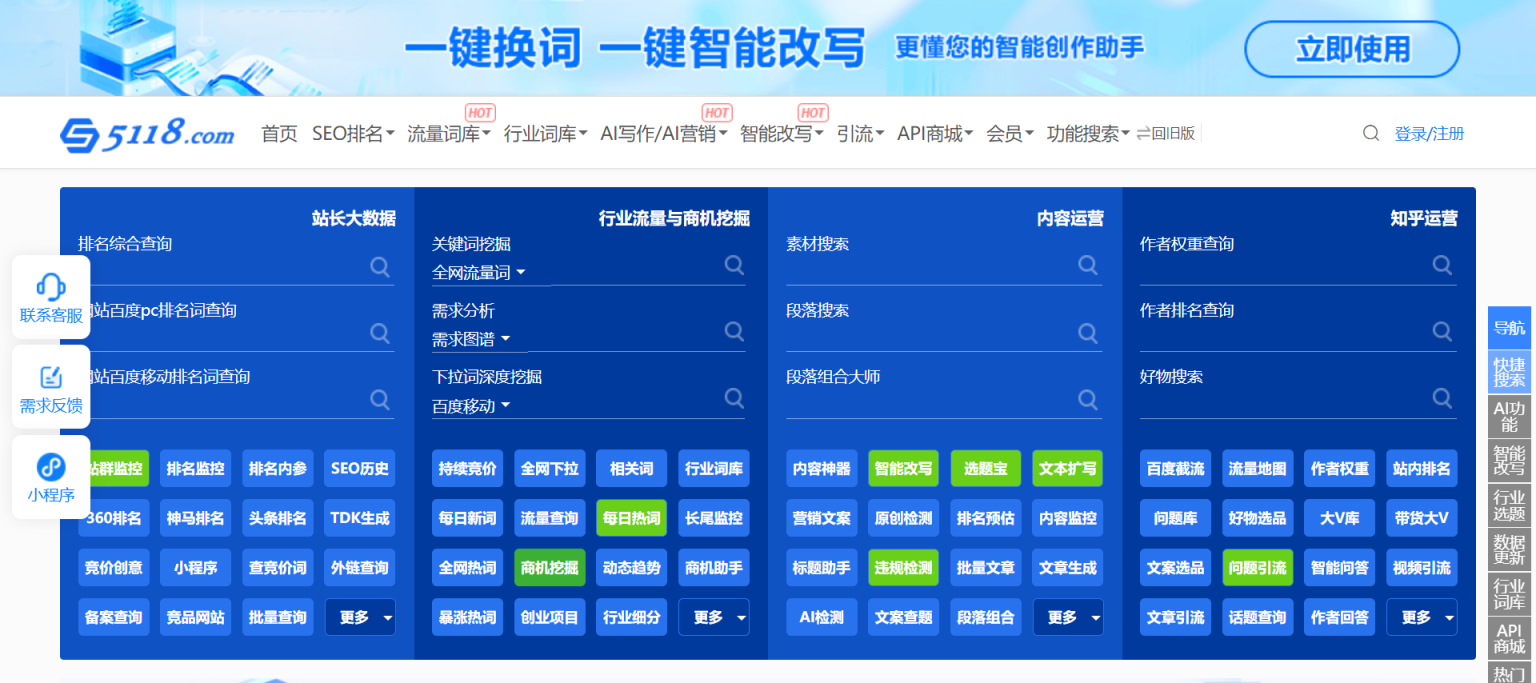The width and height of the screenshot is (1536, 683).
Task: Click the magnifier in the 作者权重查询 field
Action: 1441,265
